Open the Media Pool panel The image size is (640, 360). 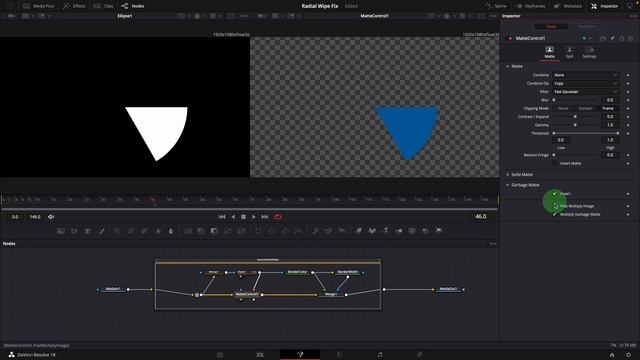(38, 6)
